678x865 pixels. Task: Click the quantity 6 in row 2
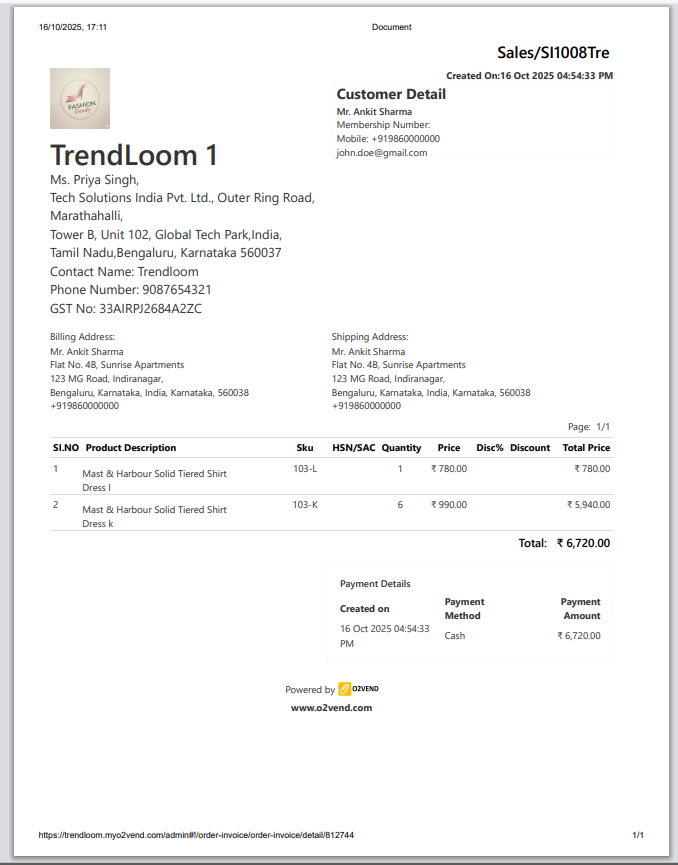(x=400, y=505)
